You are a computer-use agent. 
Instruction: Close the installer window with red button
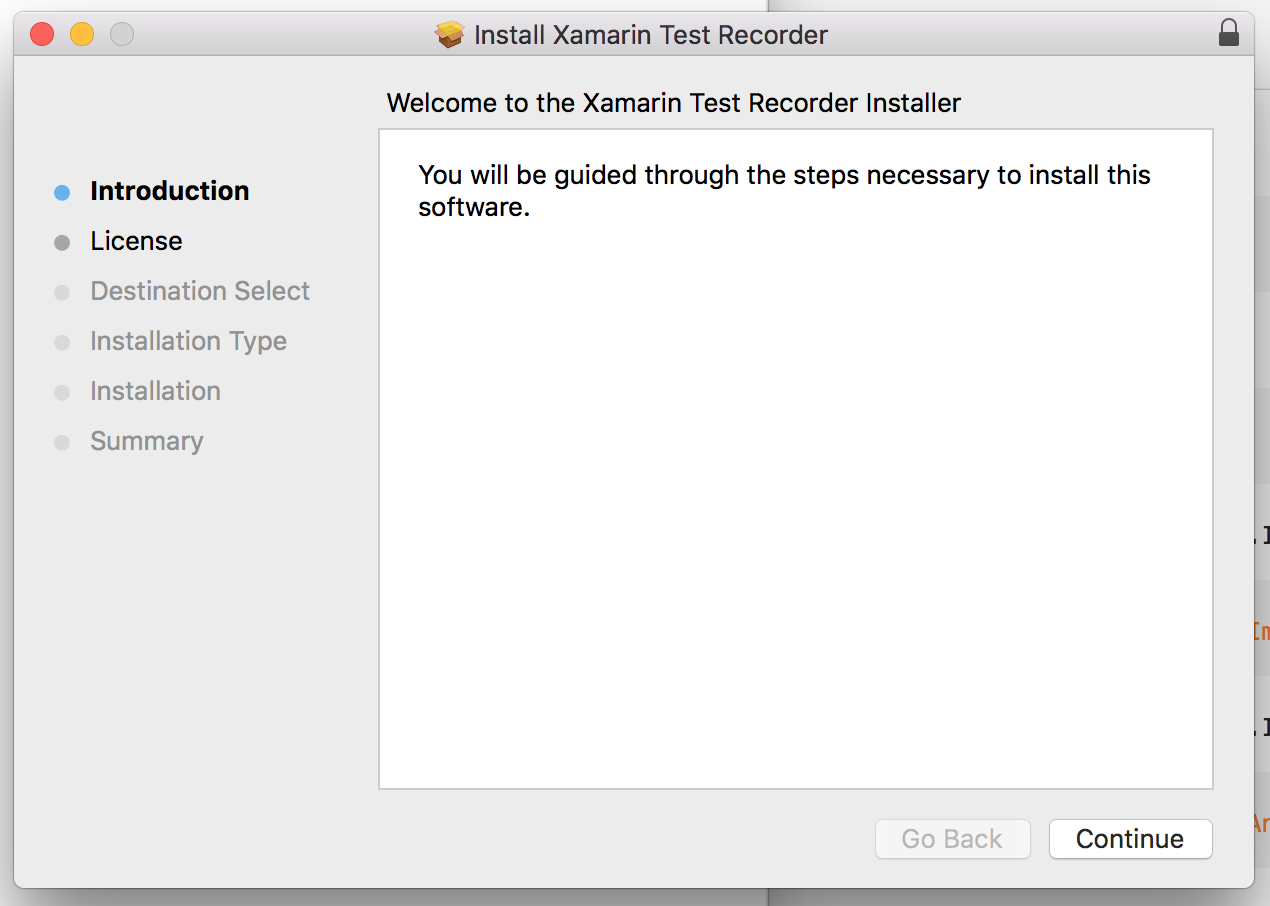(42, 35)
